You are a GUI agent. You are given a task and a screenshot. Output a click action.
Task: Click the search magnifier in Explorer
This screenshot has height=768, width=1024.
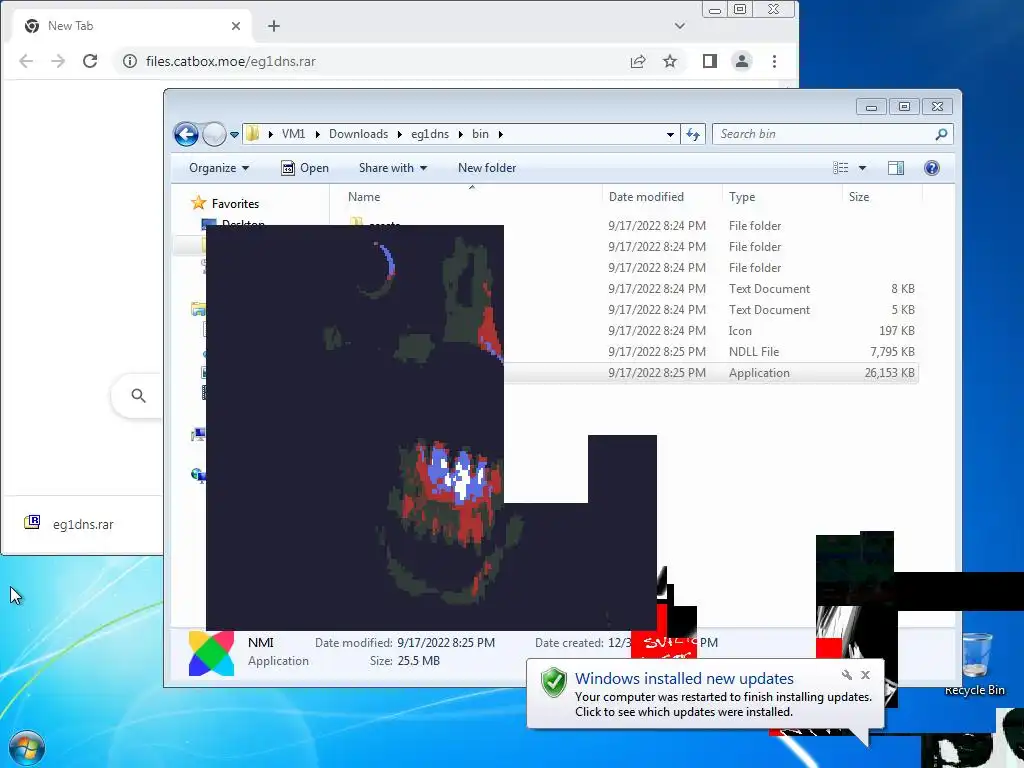941,134
